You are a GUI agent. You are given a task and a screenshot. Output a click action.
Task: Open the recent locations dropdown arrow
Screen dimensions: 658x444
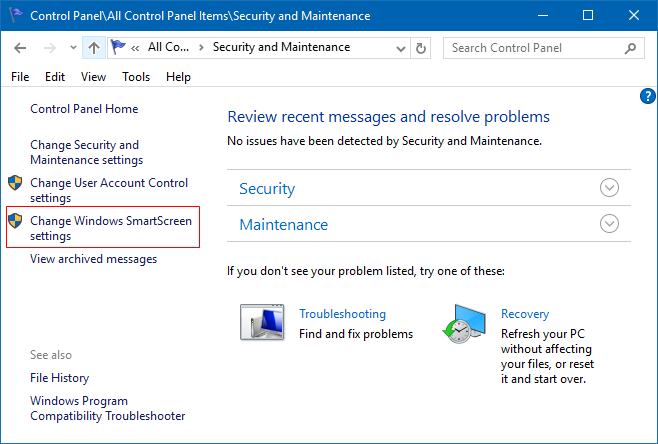pyautogui.click(x=73, y=48)
